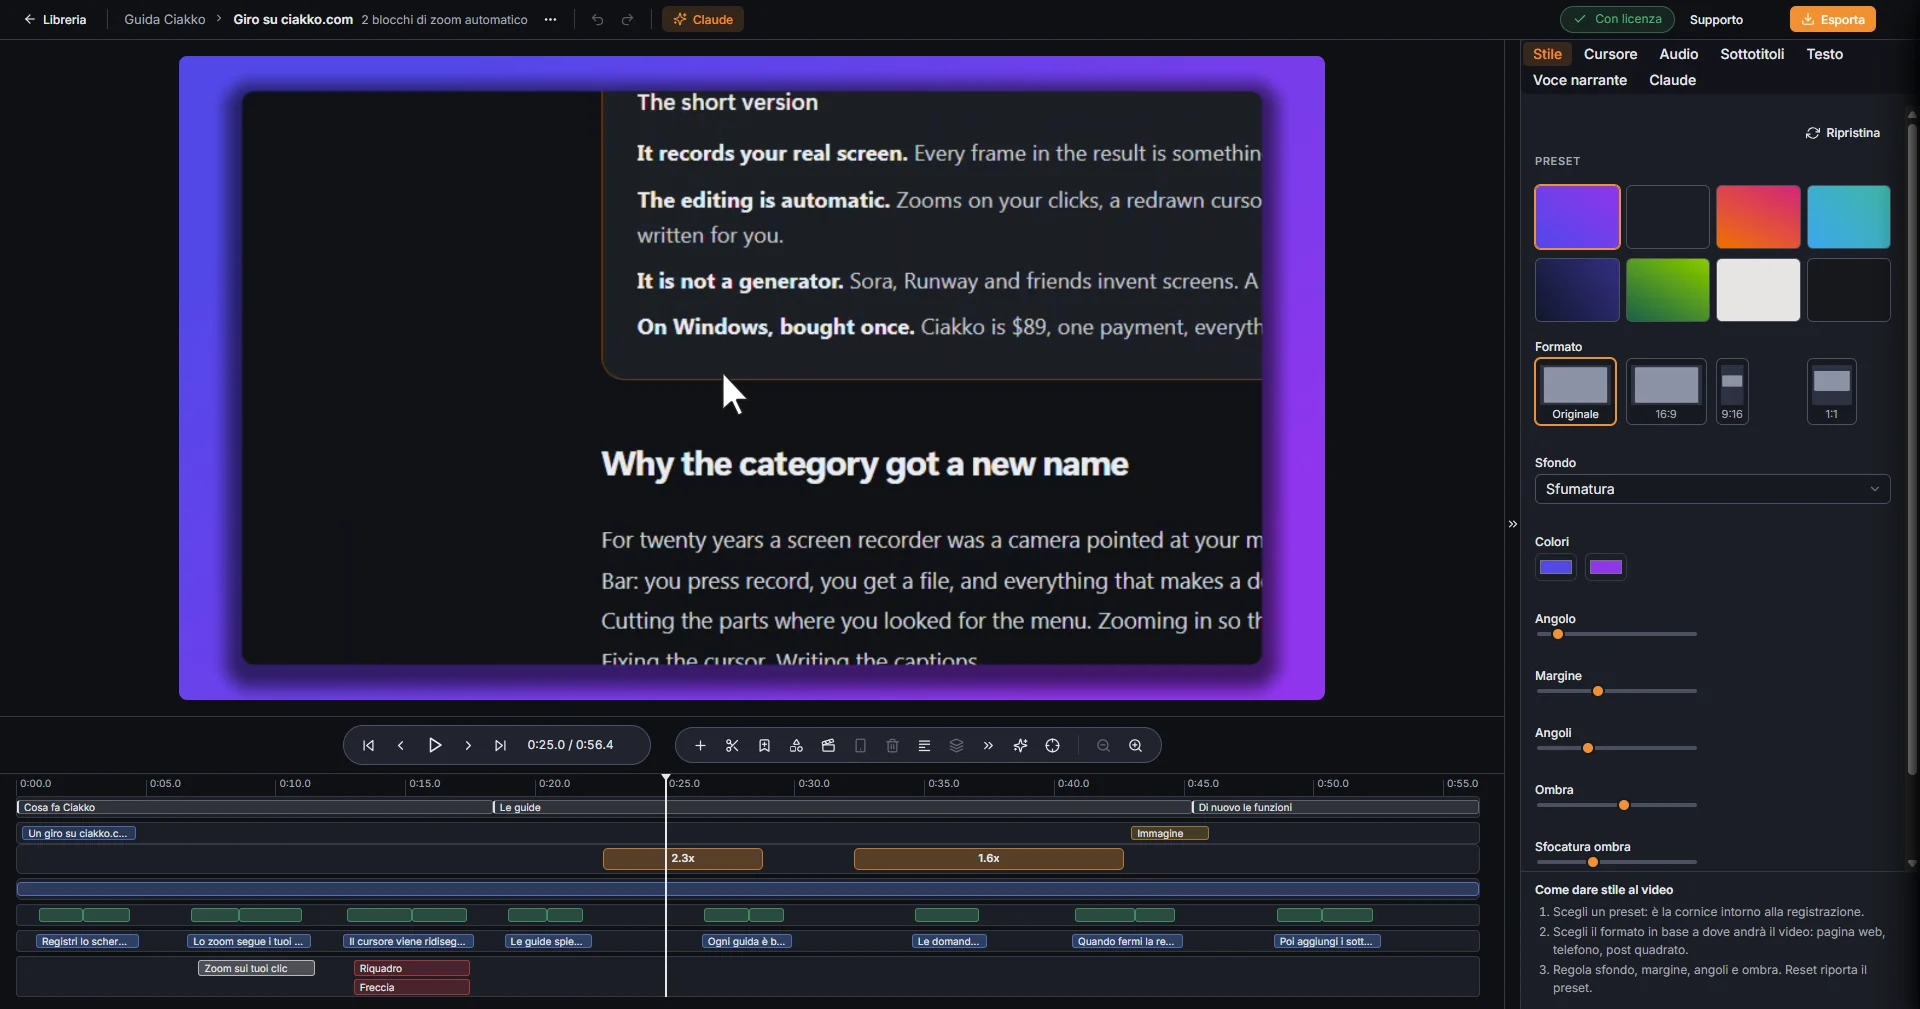Viewport: 1920px width, 1009px height.
Task: Choose the 16:9 format option
Action: (x=1666, y=391)
